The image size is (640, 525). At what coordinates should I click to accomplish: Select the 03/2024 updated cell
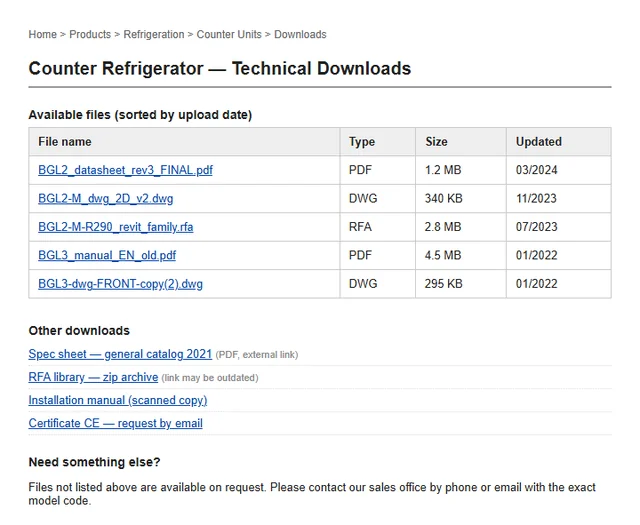[559, 170]
